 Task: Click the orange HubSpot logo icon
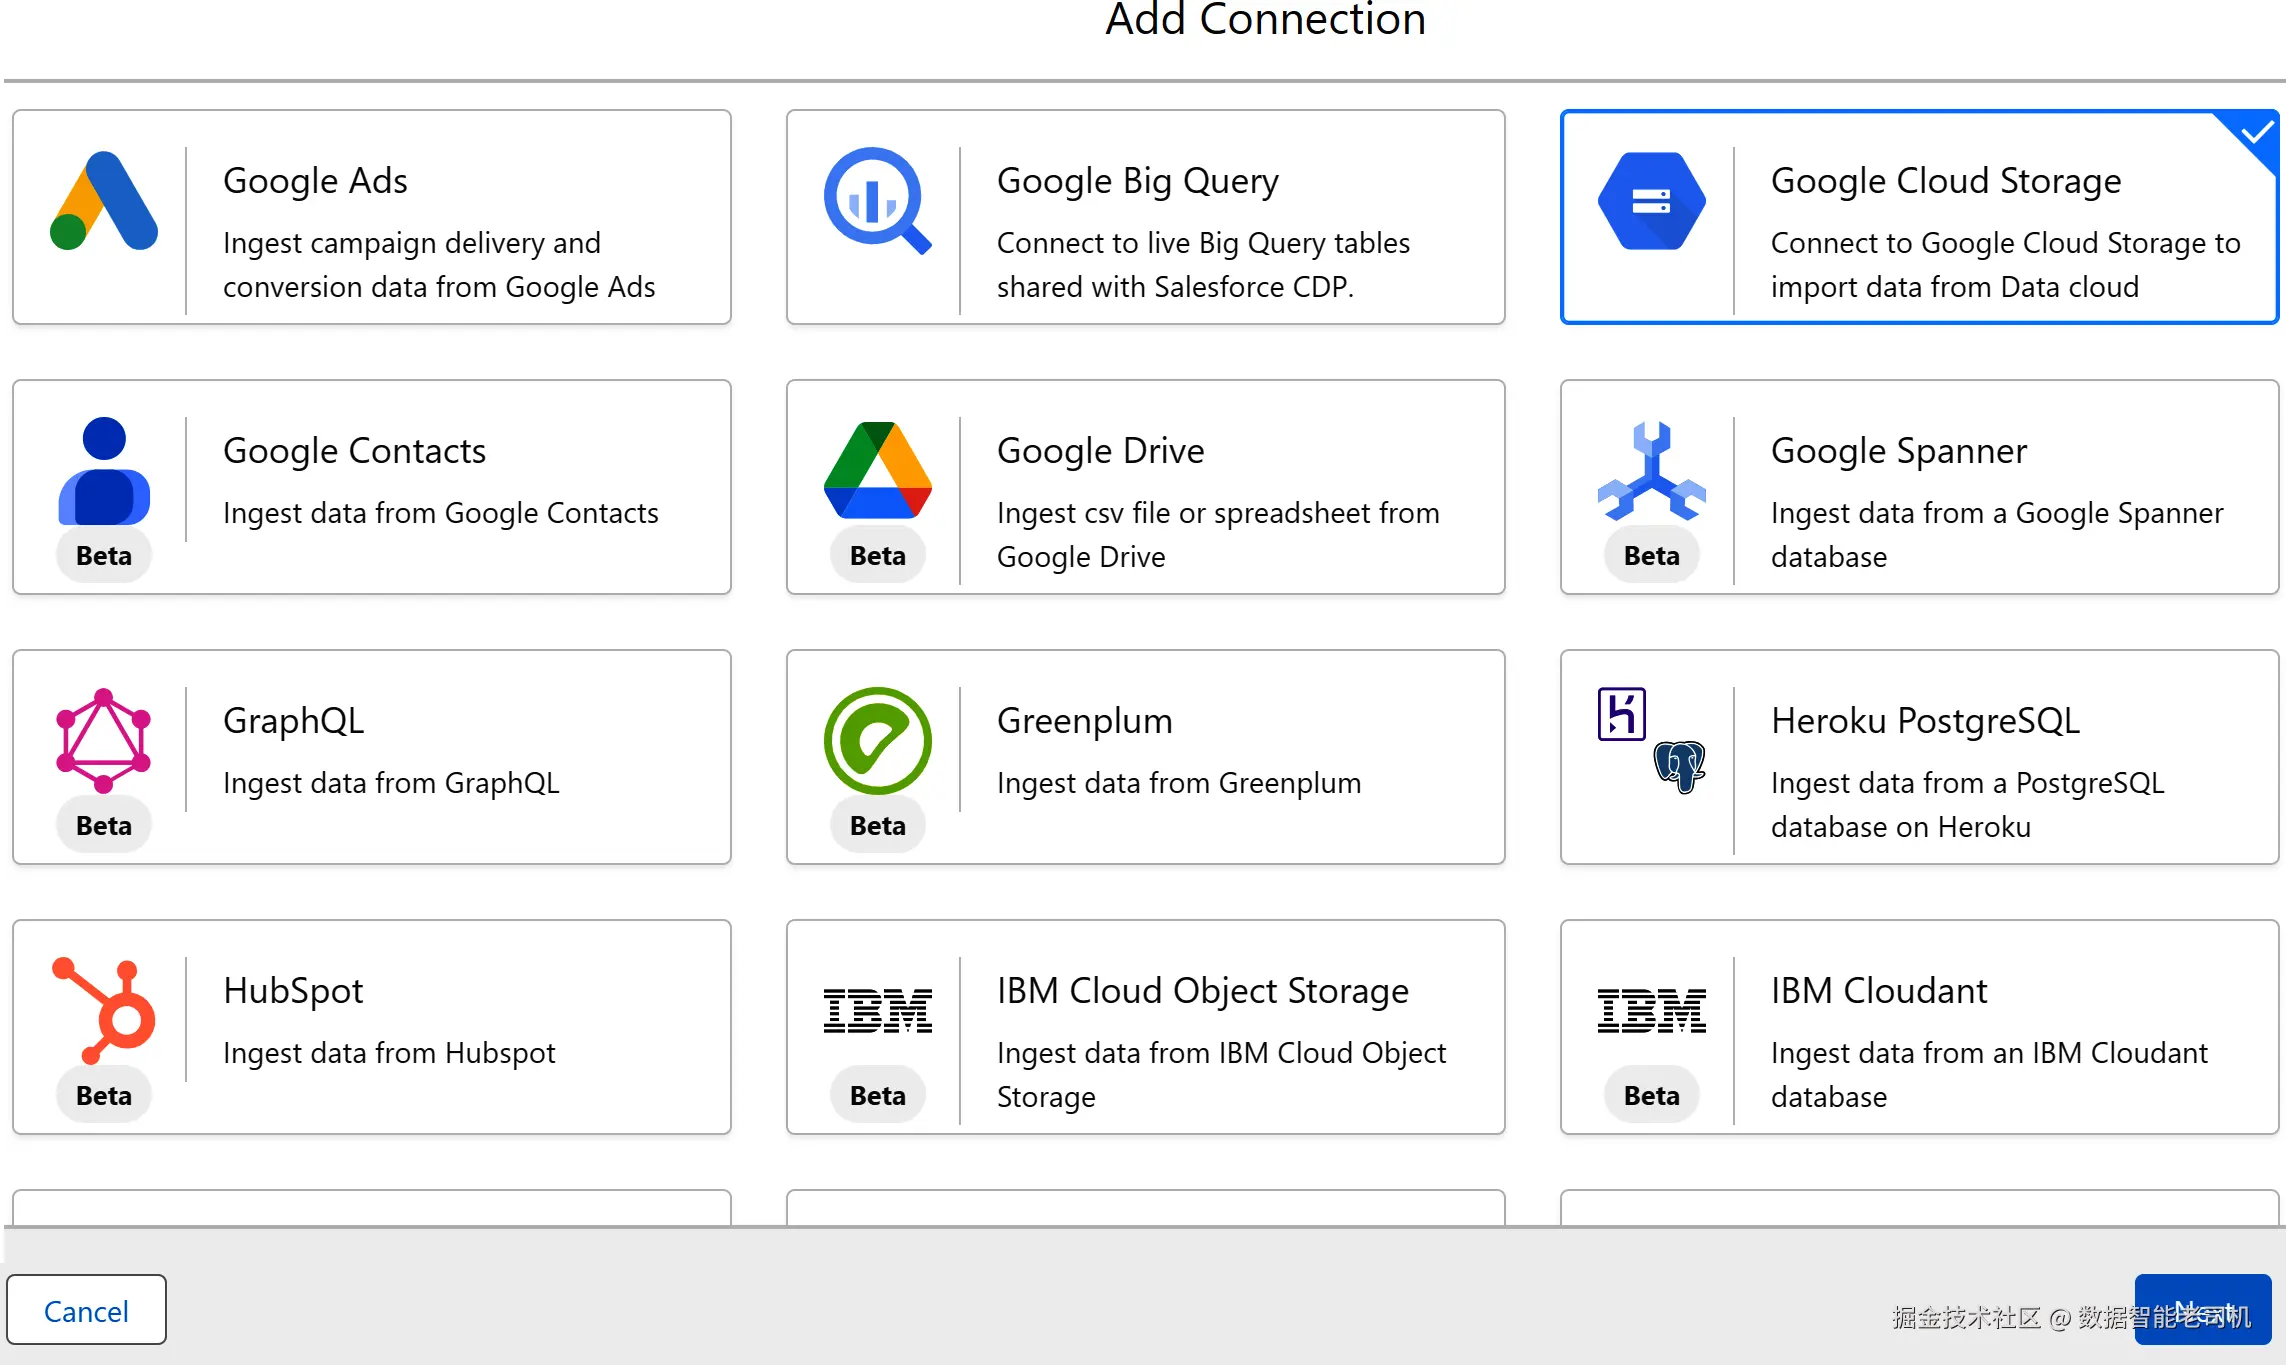104,1010
